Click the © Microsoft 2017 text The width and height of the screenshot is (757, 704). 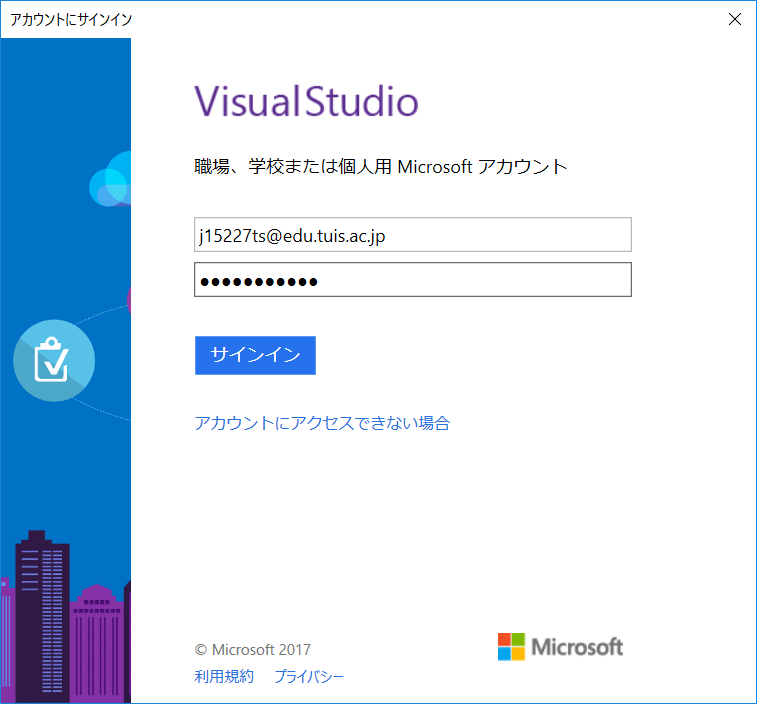point(252,649)
